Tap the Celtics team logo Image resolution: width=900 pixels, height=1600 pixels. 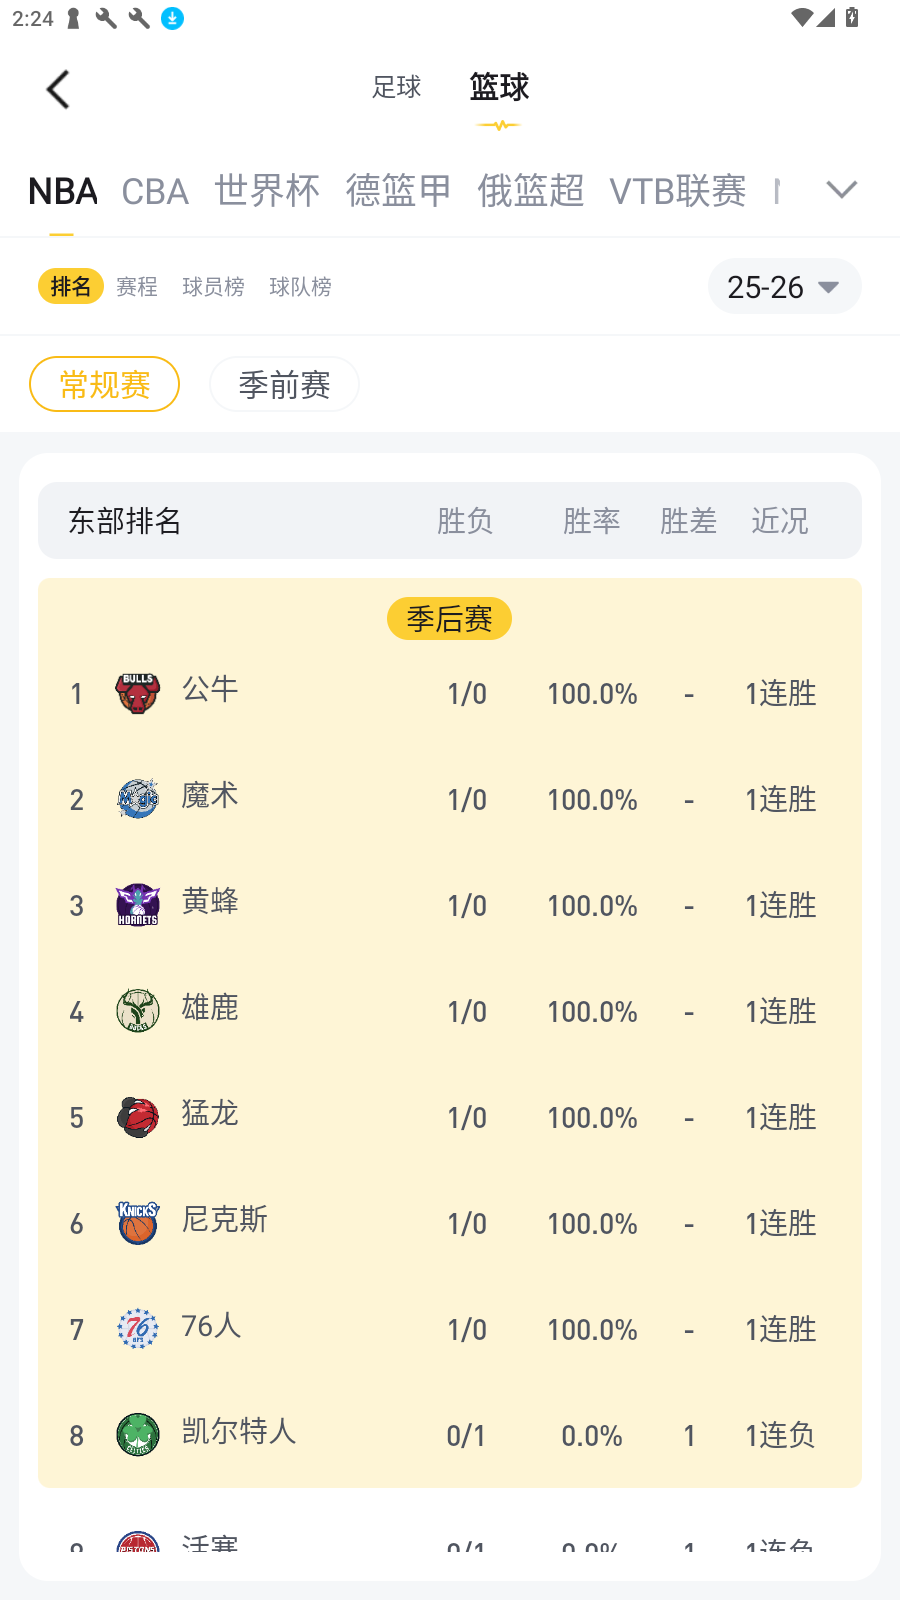coord(138,1435)
